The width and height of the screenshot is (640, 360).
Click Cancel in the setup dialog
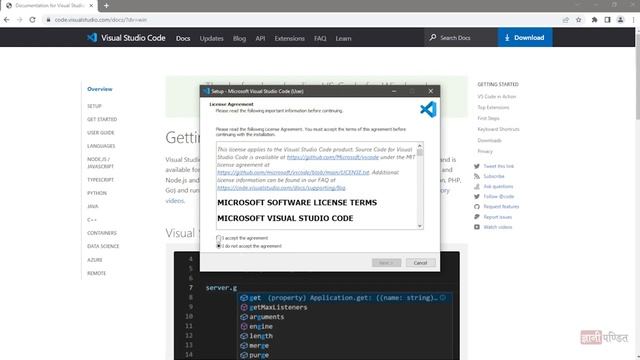[x=420, y=263]
